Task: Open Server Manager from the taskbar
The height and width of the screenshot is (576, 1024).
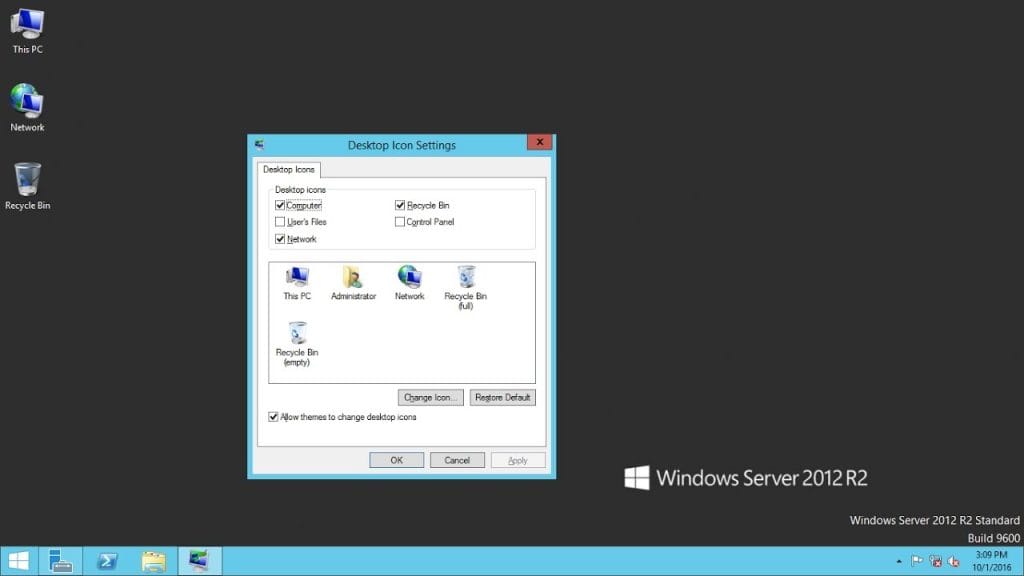Action: (x=61, y=560)
